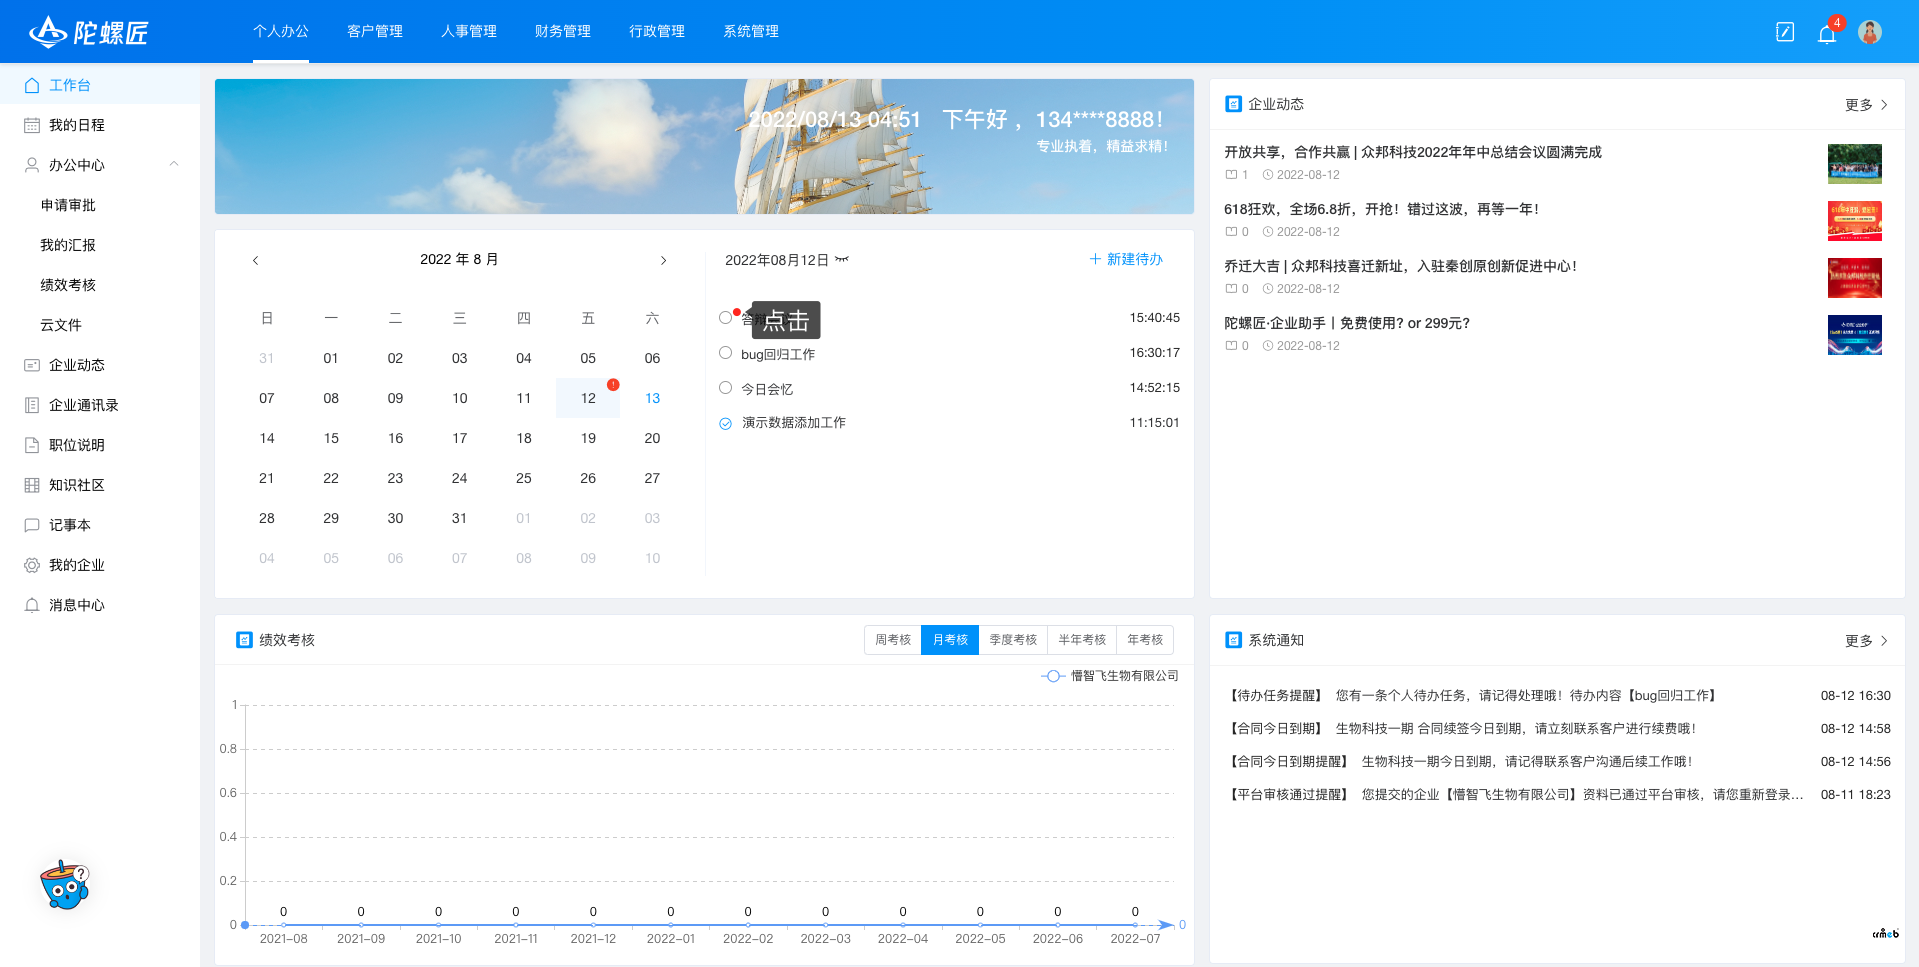Open 云文件 submenu item
Screen dimensions: 1919x967
point(61,325)
